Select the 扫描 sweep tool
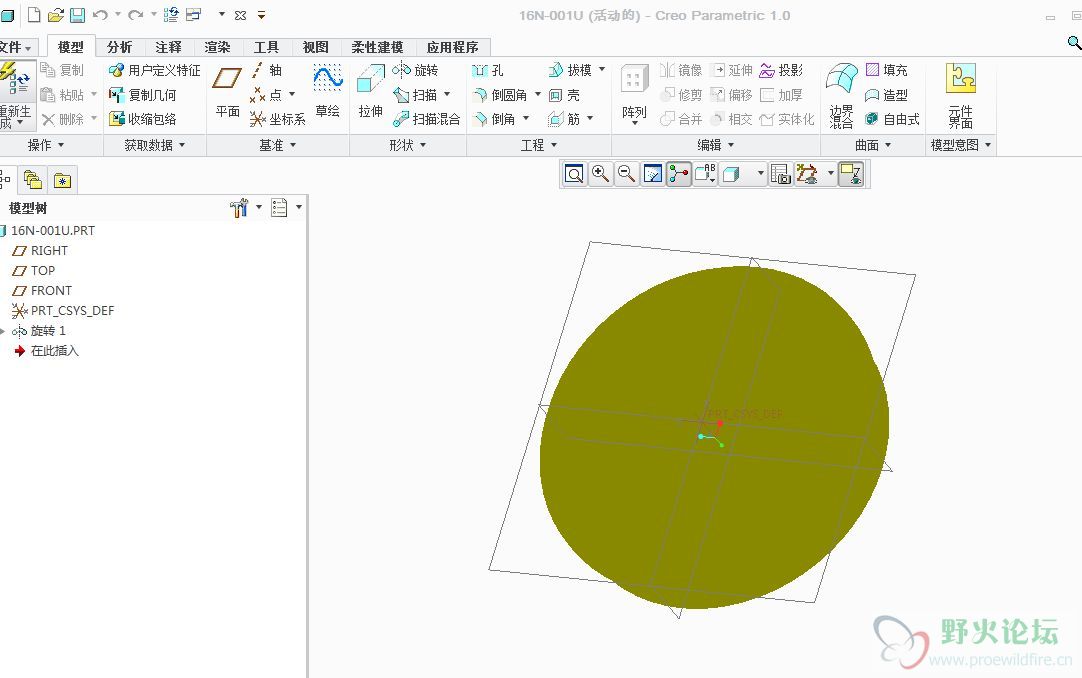The height and width of the screenshot is (678, 1082). click(x=415, y=94)
